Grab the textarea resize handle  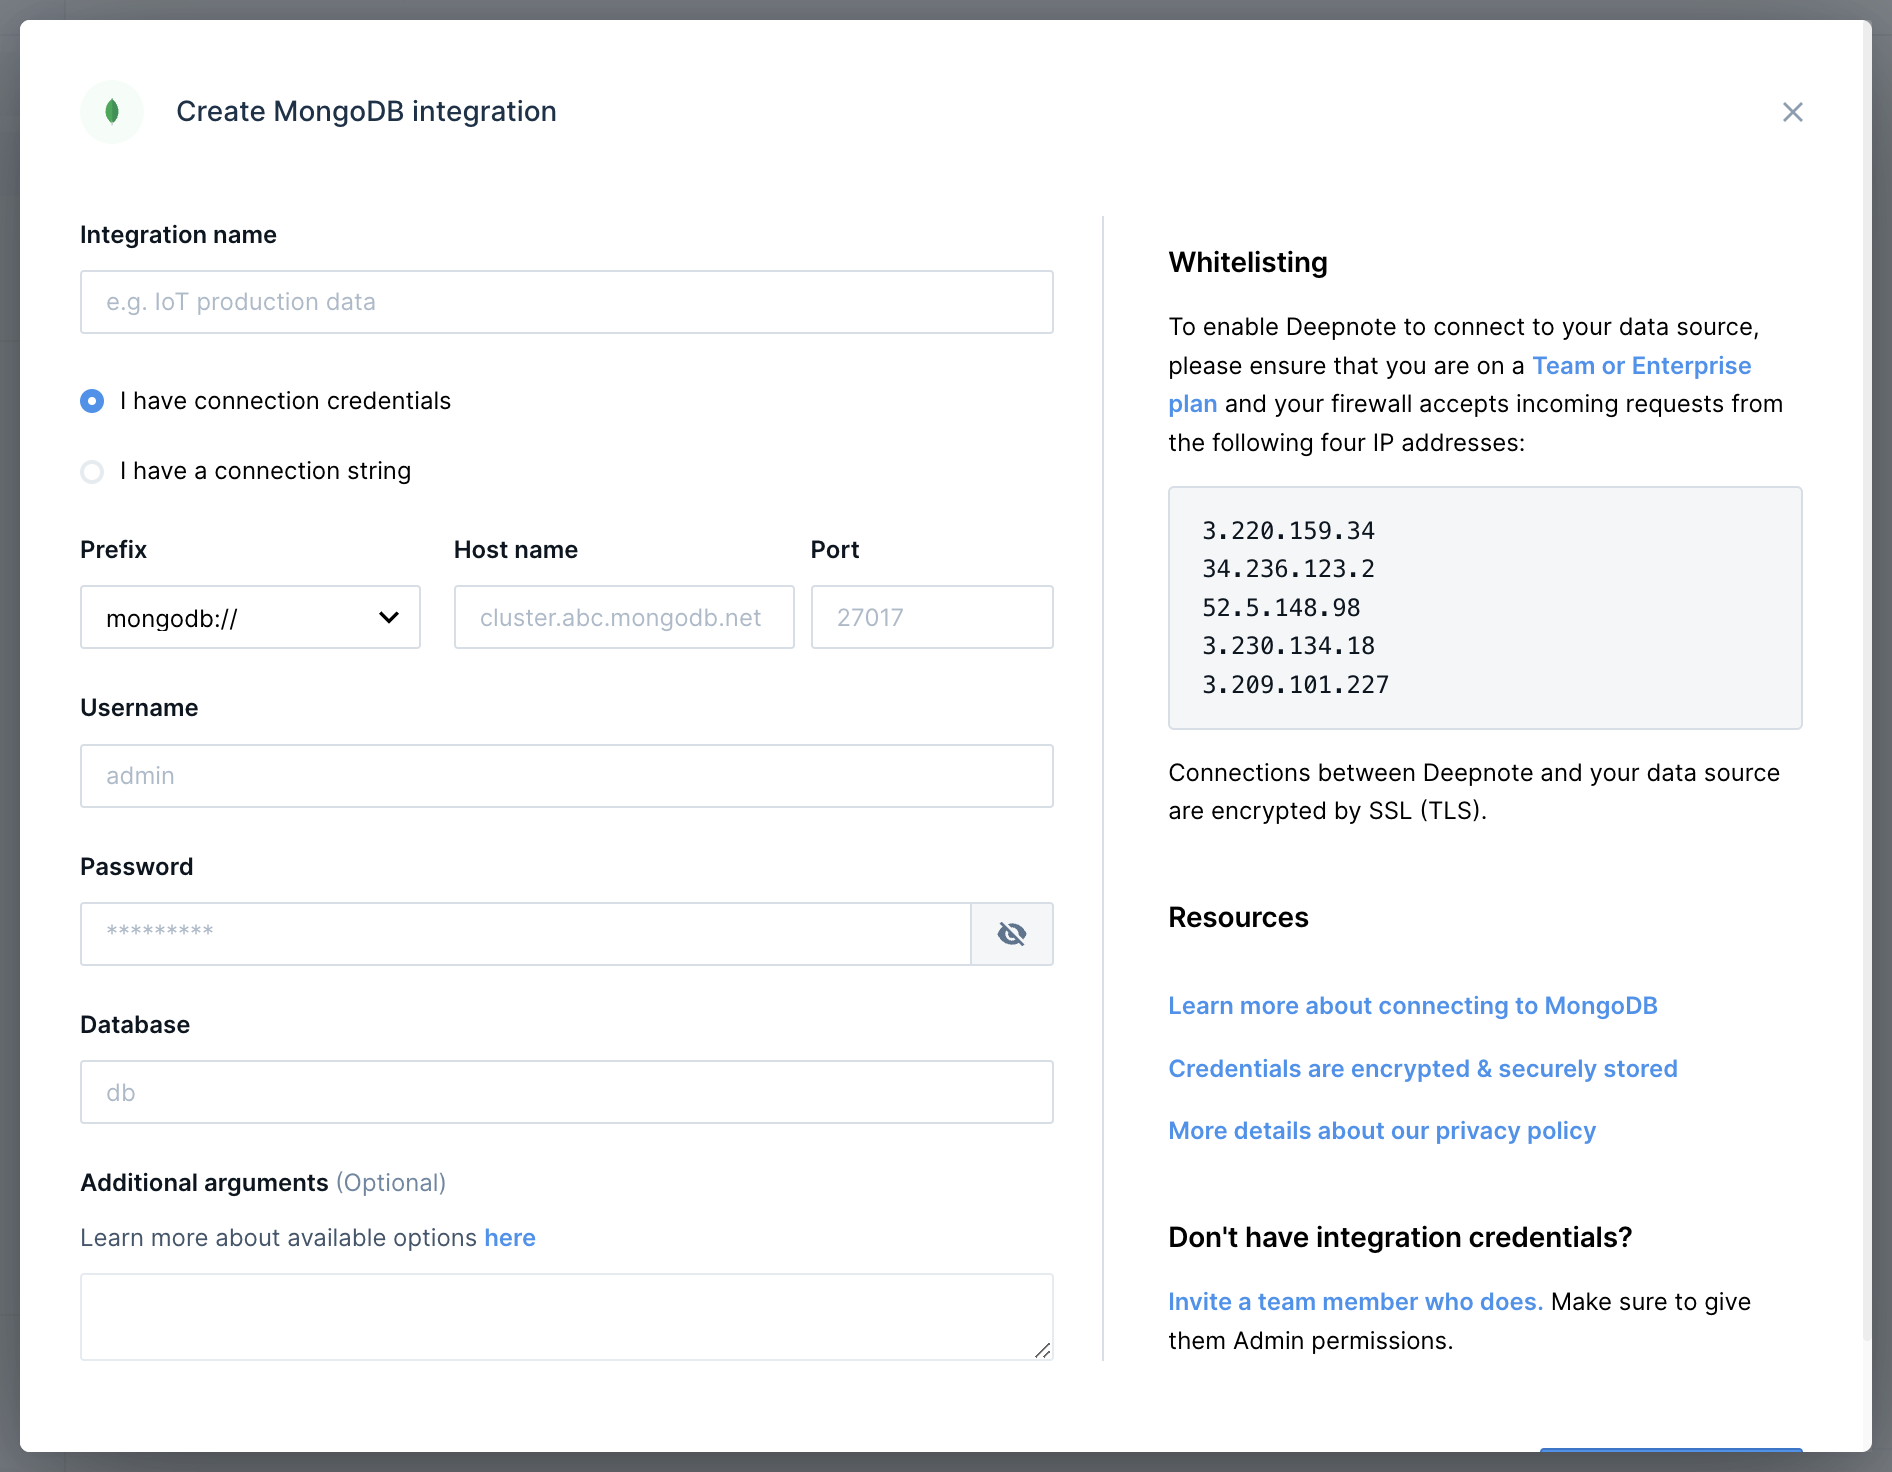point(1042,1350)
